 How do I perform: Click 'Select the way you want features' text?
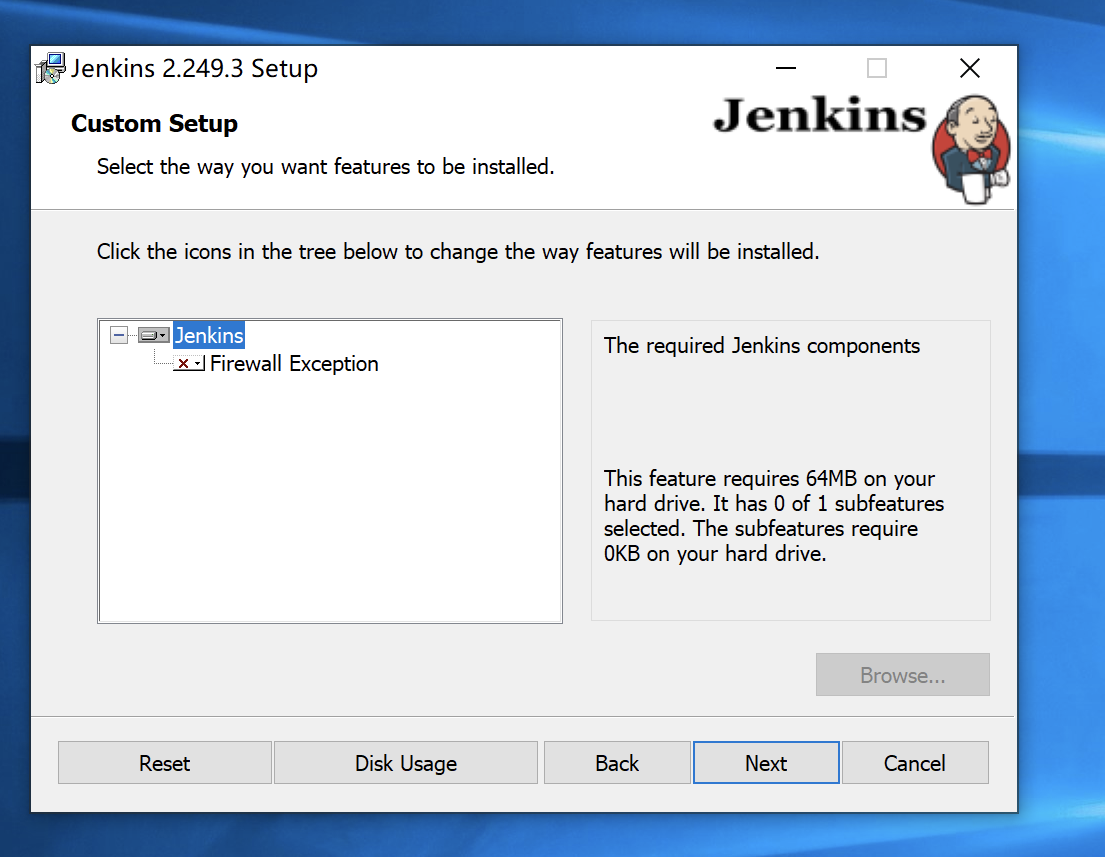[326, 167]
